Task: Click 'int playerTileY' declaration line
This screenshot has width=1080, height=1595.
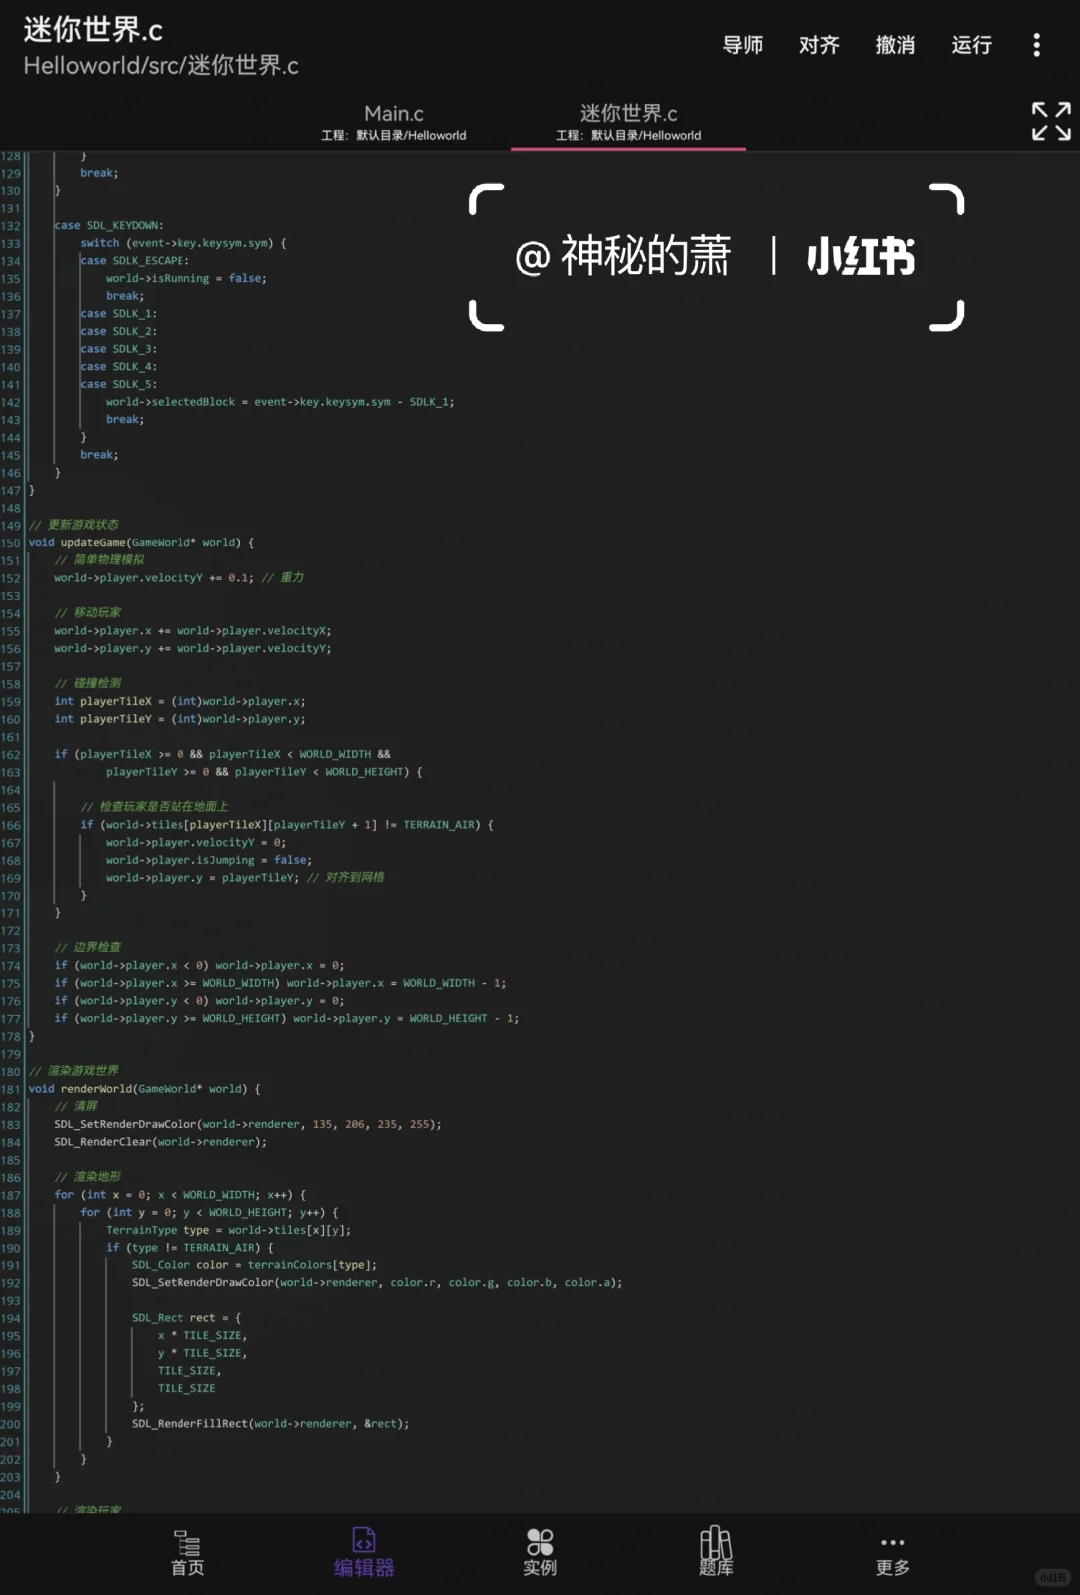Action: 180,719
